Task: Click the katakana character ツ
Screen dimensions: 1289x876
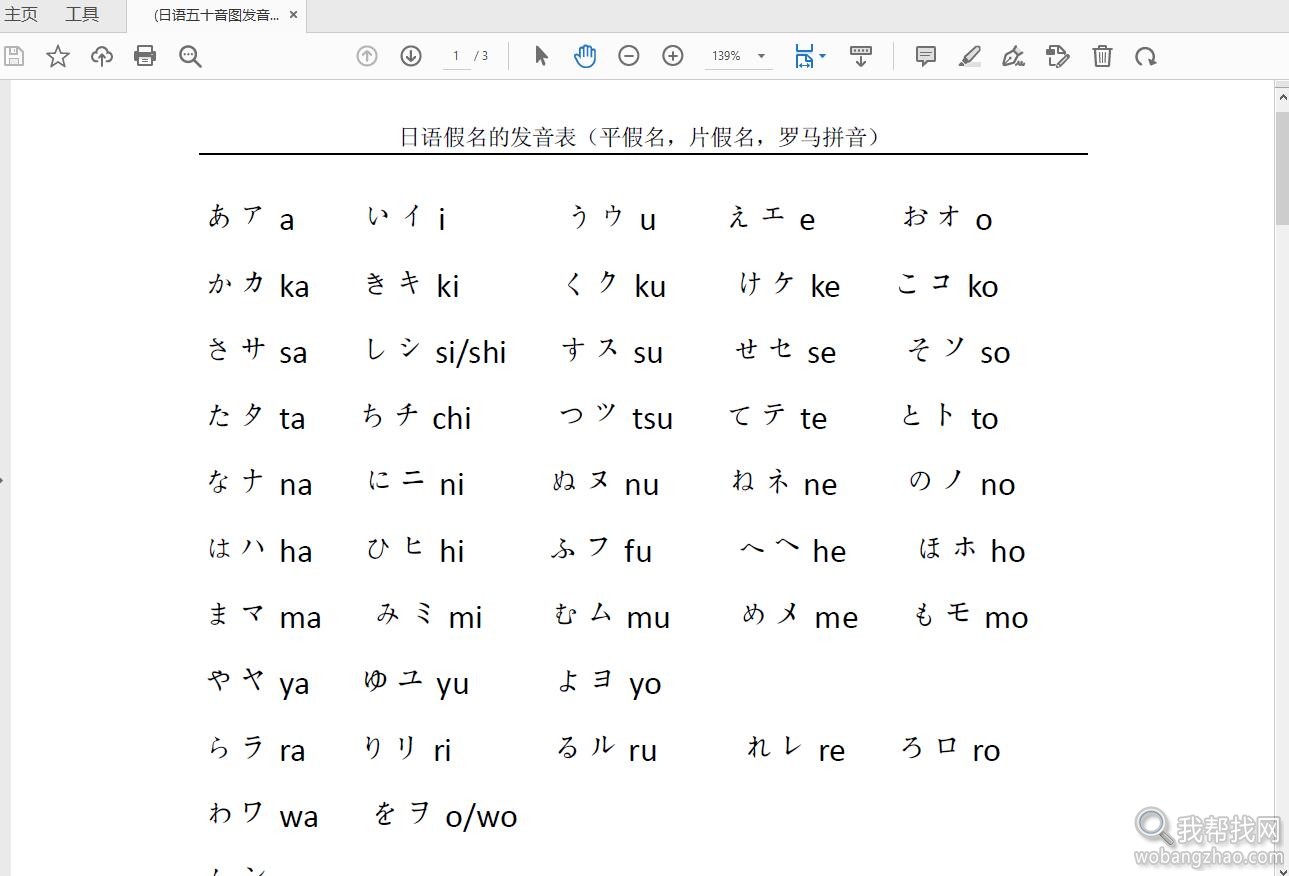Action: tap(606, 413)
